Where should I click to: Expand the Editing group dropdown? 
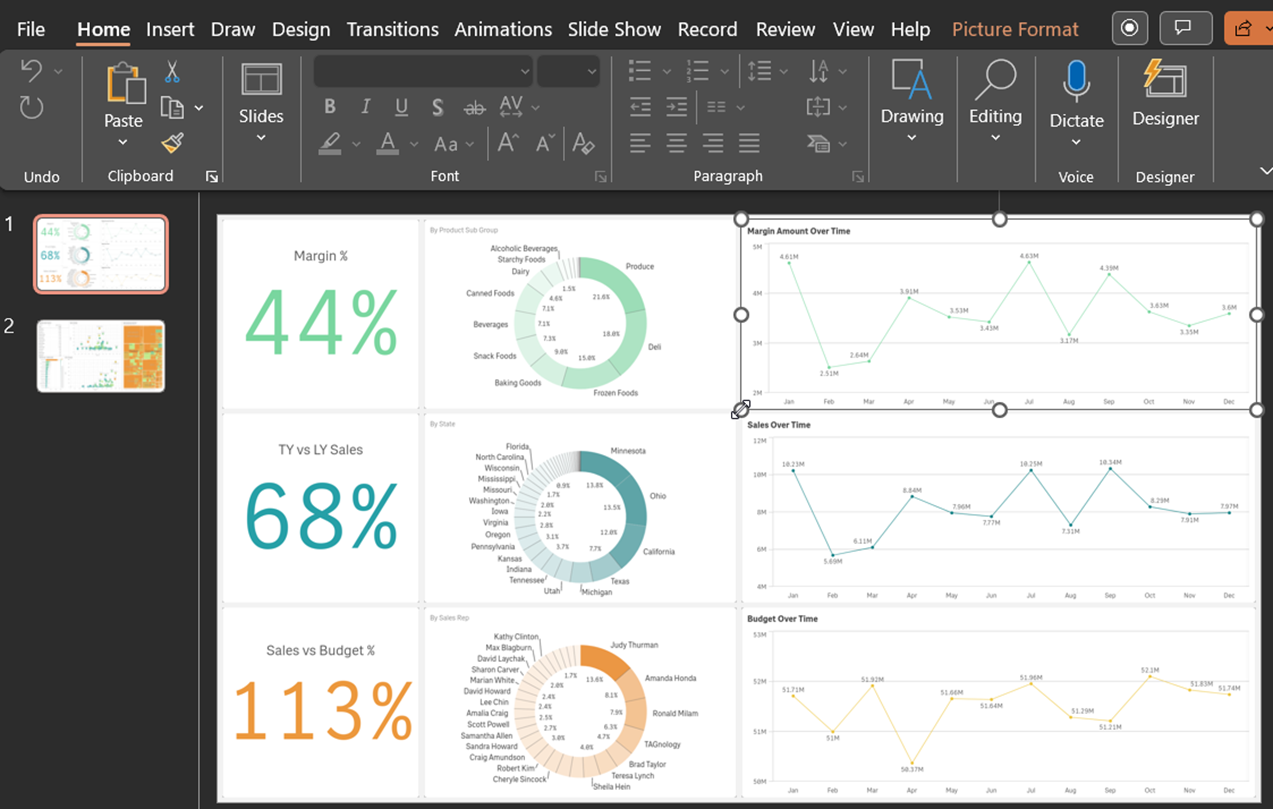(x=995, y=138)
